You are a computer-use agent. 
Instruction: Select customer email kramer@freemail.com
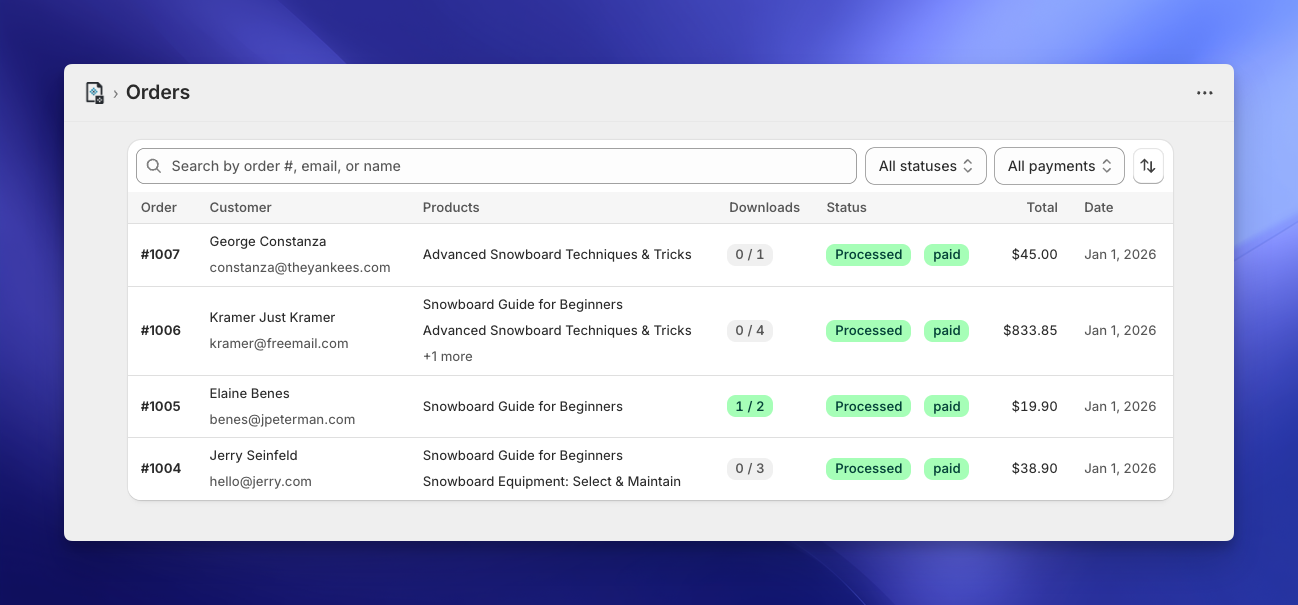[279, 344]
